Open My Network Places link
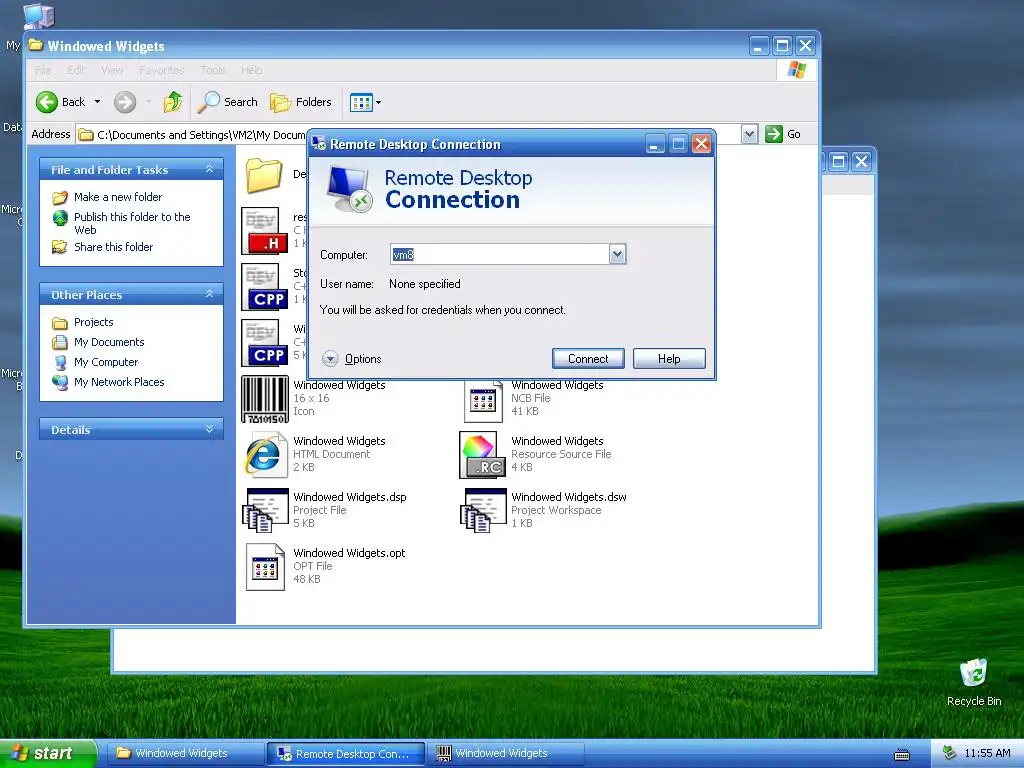Image resolution: width=1024 pixels, height=768 pixels. pyautogui.click(x=119, y=382)
